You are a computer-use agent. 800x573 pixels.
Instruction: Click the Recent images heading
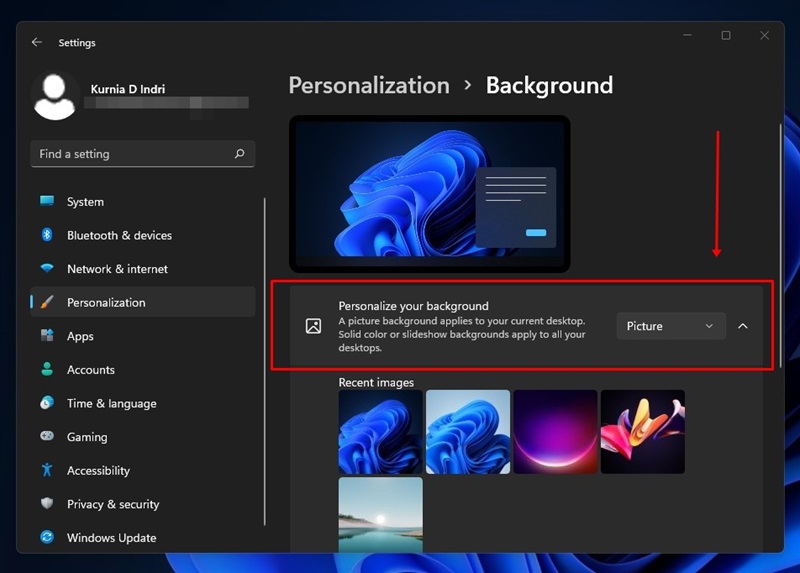pyautogui.click(x=376, y=382)
